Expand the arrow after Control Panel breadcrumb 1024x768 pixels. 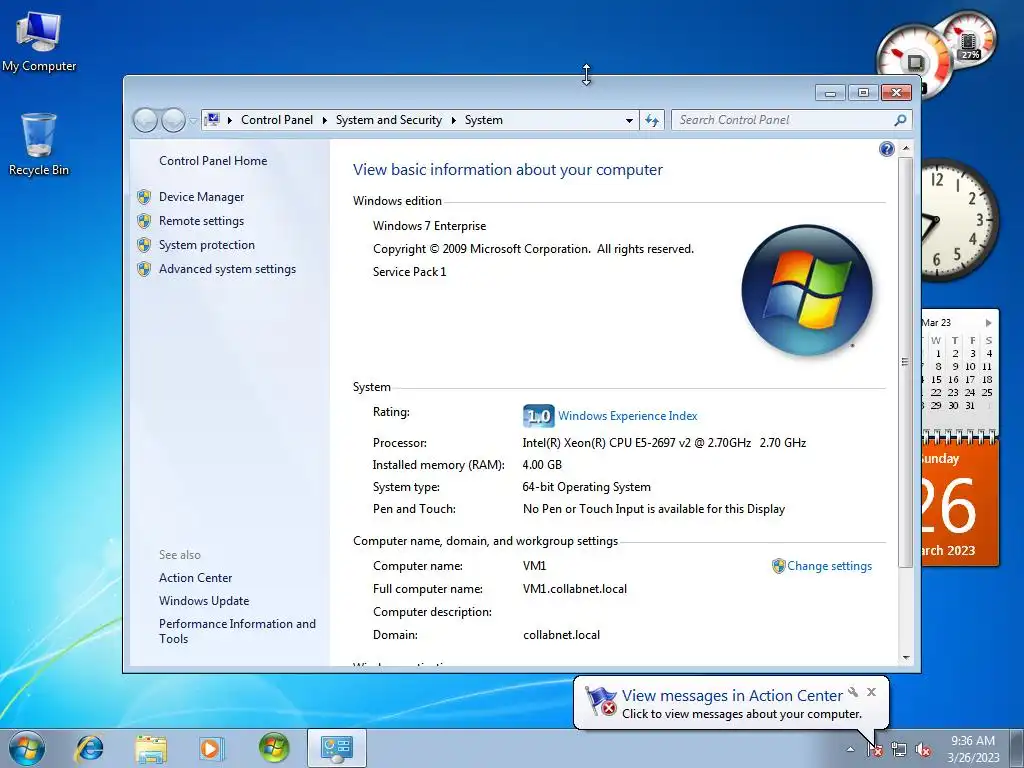[325, 120]
